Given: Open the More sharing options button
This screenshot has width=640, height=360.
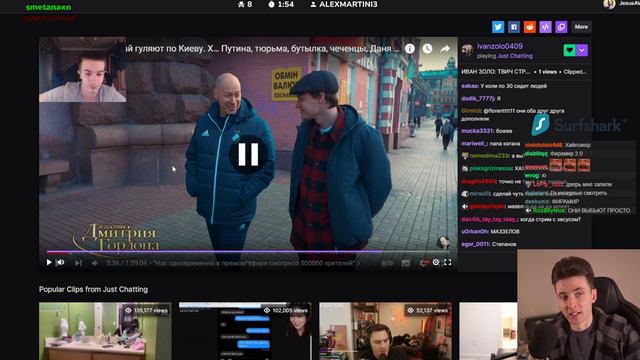Looking at the screenshot, I should [581, 27].
